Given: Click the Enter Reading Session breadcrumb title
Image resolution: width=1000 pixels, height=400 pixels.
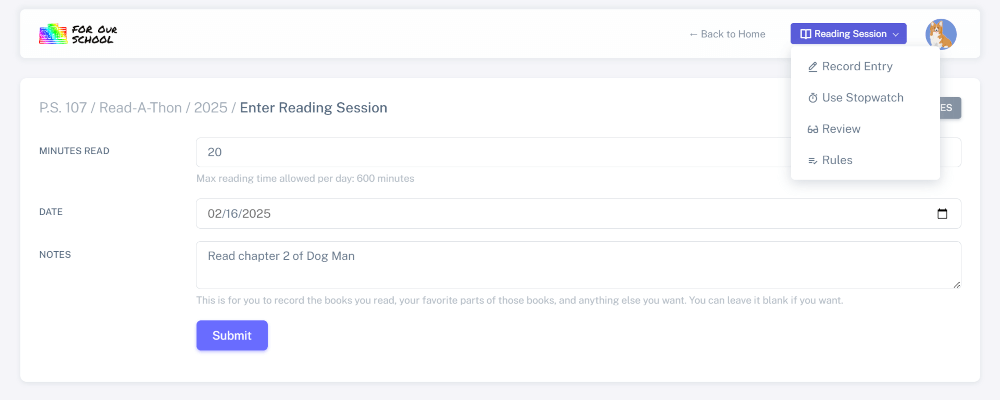Looking at the screenshot, I should [x=313, y=108].
